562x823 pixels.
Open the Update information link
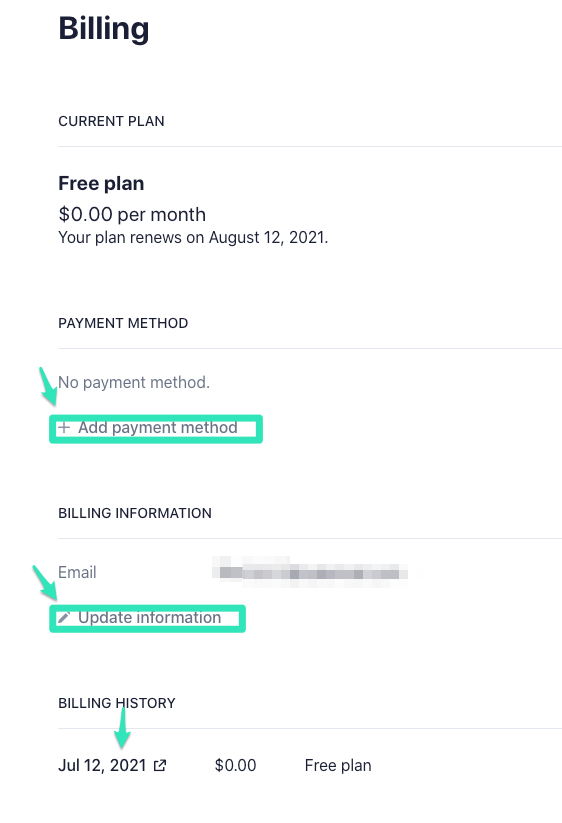coord(140,618)
